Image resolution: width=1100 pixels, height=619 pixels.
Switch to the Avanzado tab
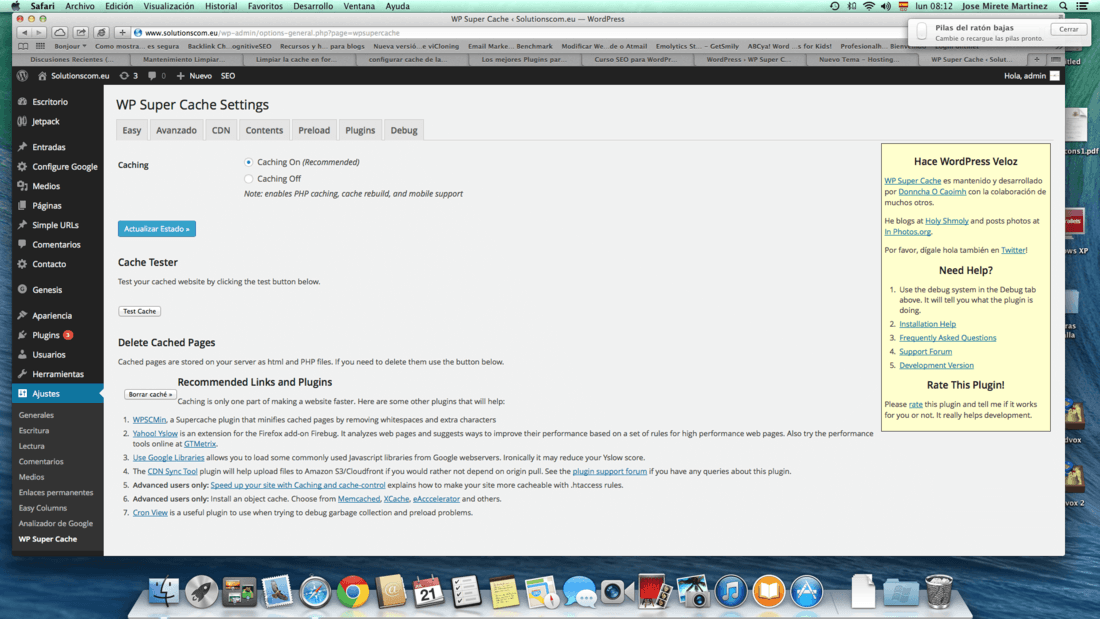coord(176,130)
